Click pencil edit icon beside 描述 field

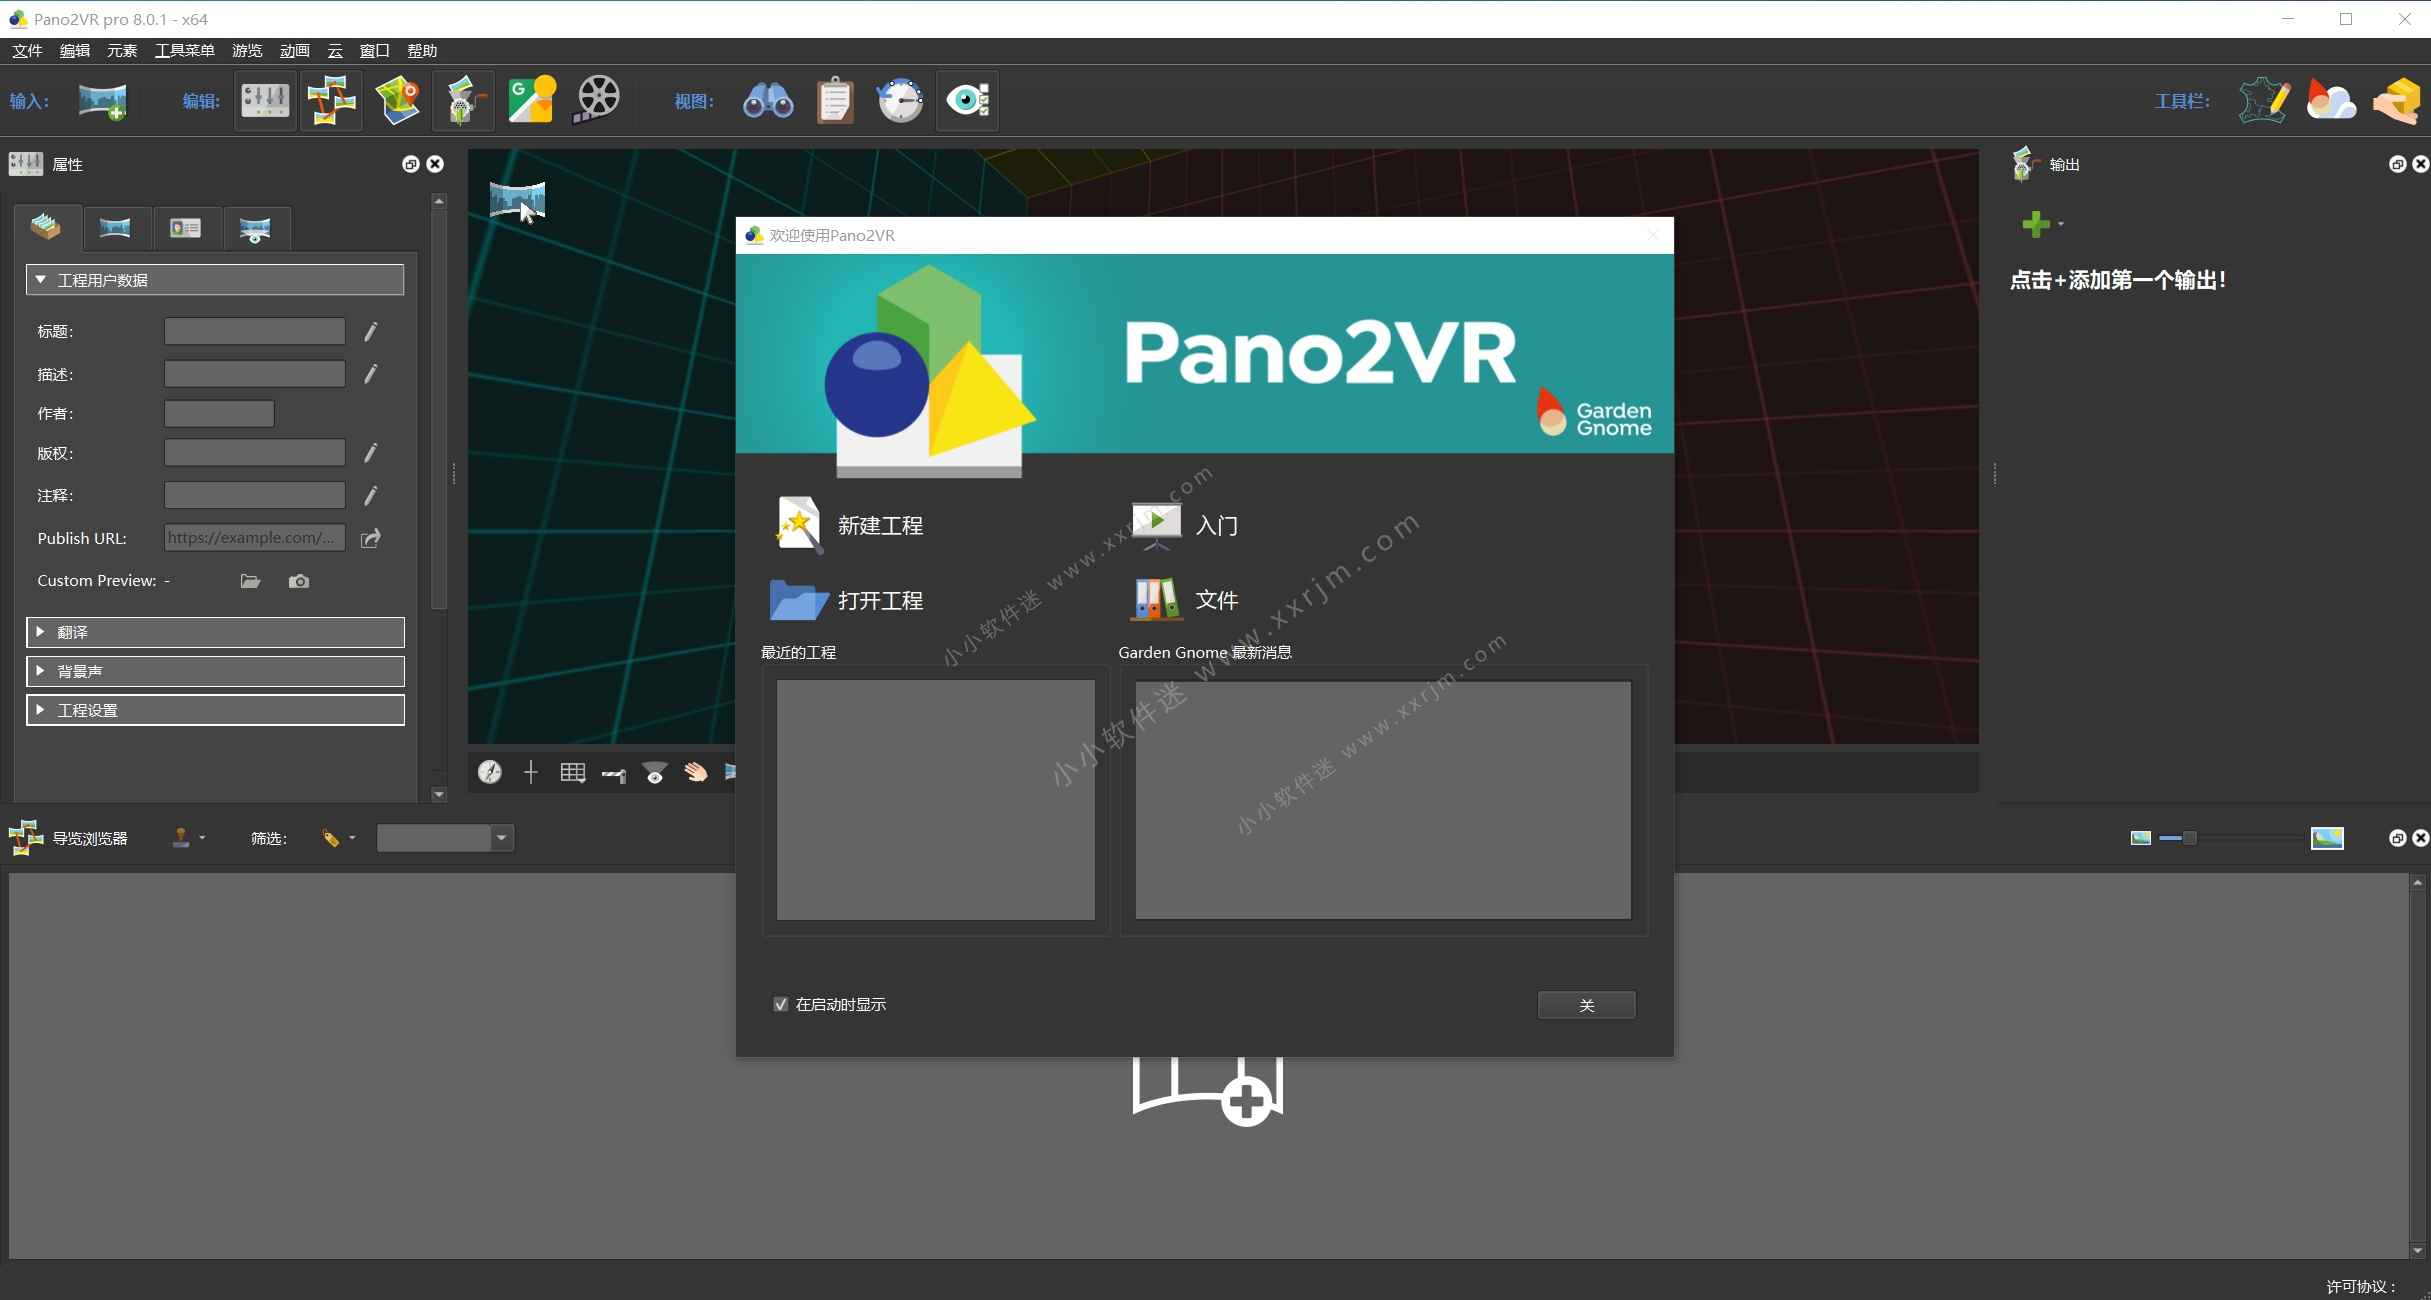click(371, 374)
